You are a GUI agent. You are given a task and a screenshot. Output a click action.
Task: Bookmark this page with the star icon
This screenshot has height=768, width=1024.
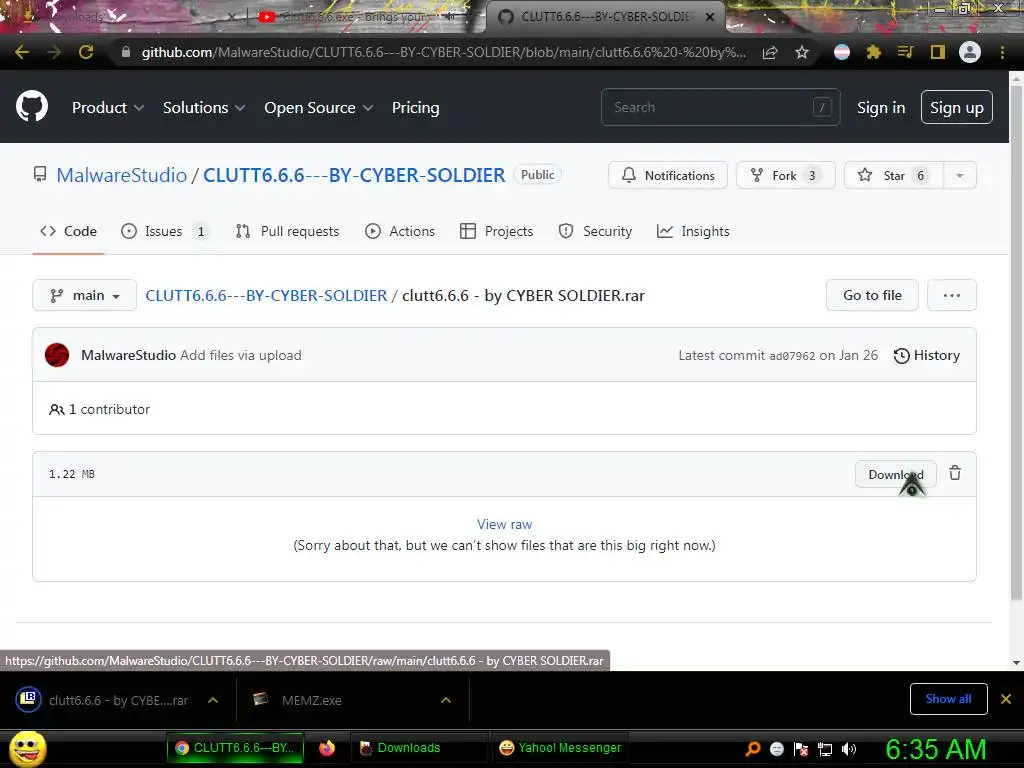pyautogui.click(x=802, y=52)
